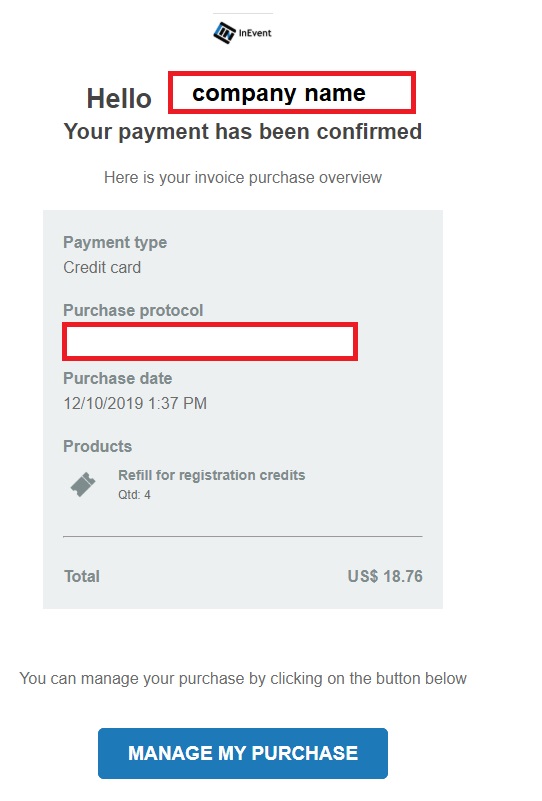Click the Purchase protocol label
This screenshot has height=801, width=542.
coord(133,310)
